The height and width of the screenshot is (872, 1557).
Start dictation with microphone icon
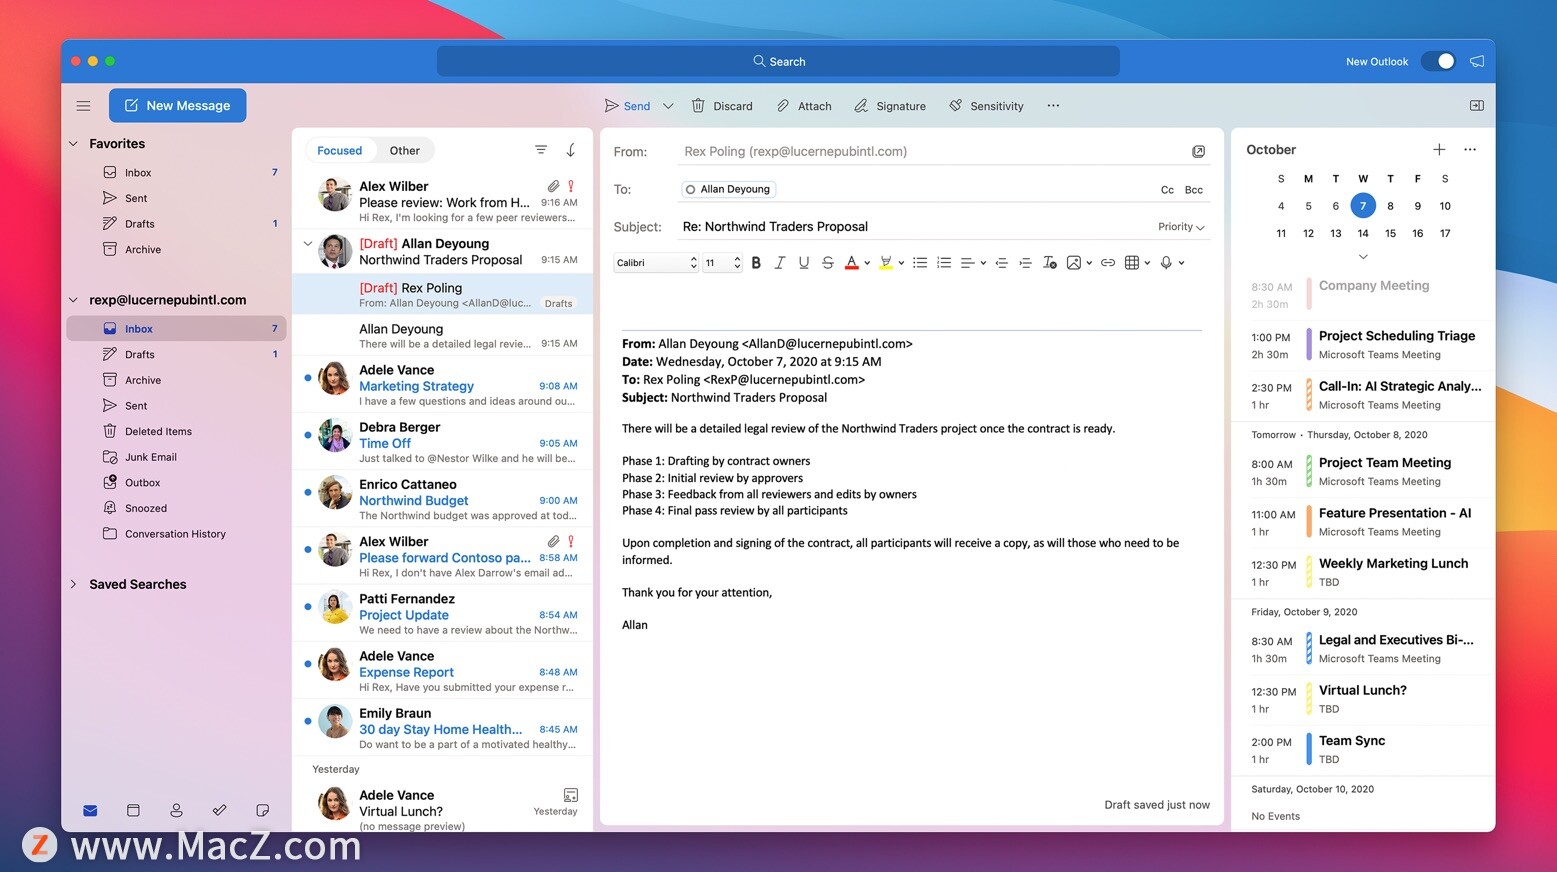pyautogui.click(x=1166, y=263)
